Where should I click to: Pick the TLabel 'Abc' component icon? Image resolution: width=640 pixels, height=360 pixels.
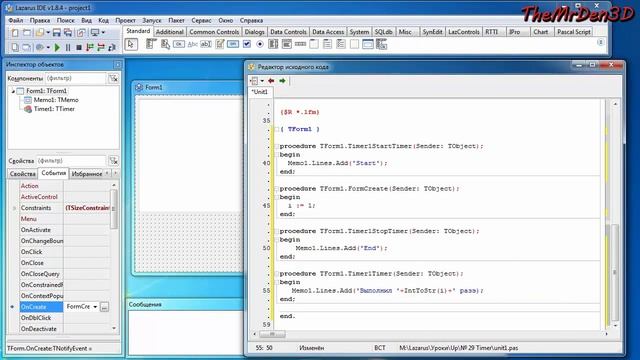(192, 44)
